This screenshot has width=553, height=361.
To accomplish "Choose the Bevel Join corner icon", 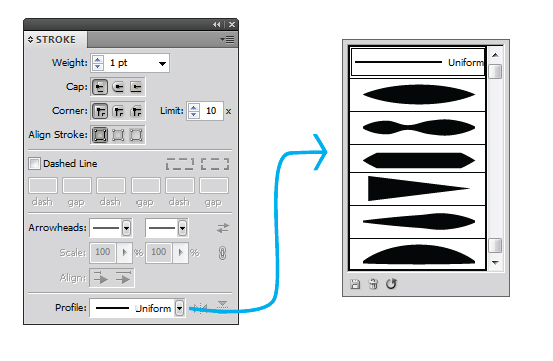I will pyautogui.click(x=136, y=111).
